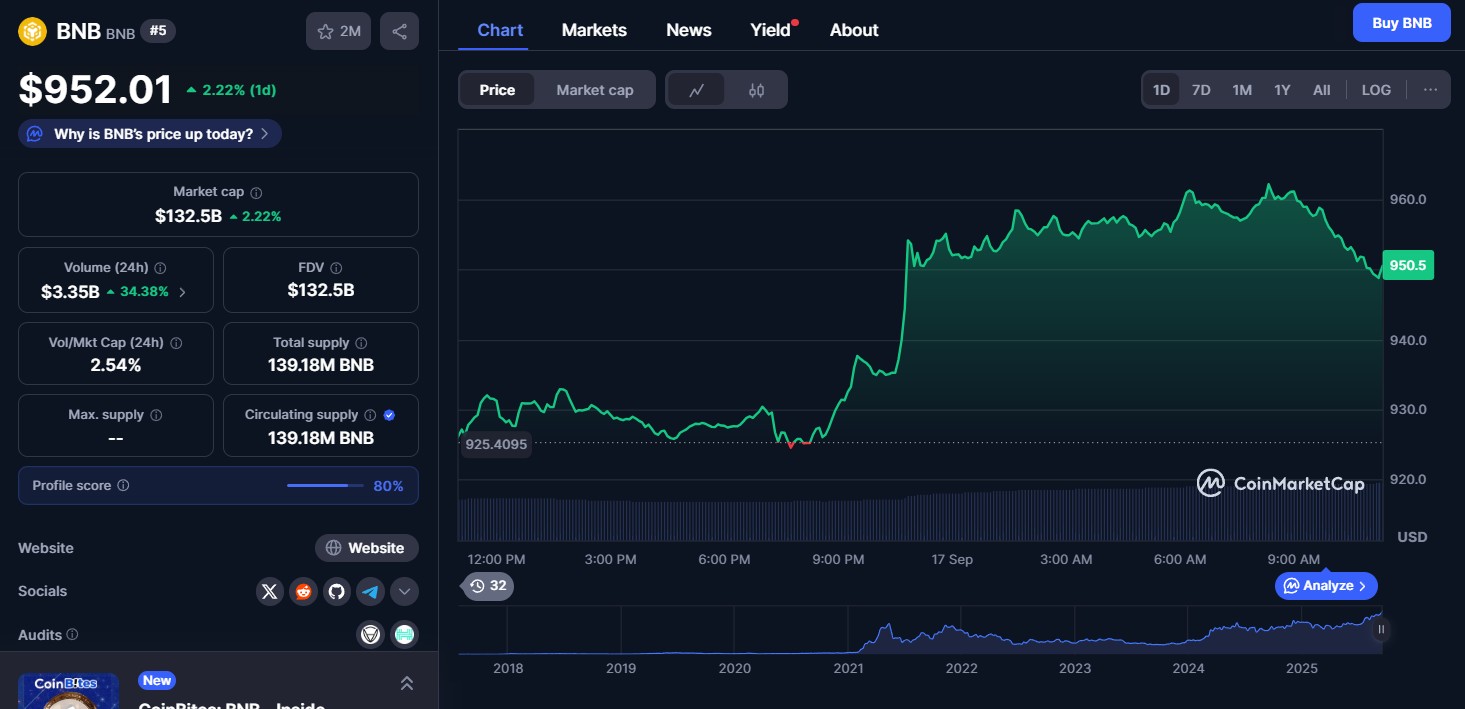
Task: Expand more socials with the chevron
Action: click(404, 591)
